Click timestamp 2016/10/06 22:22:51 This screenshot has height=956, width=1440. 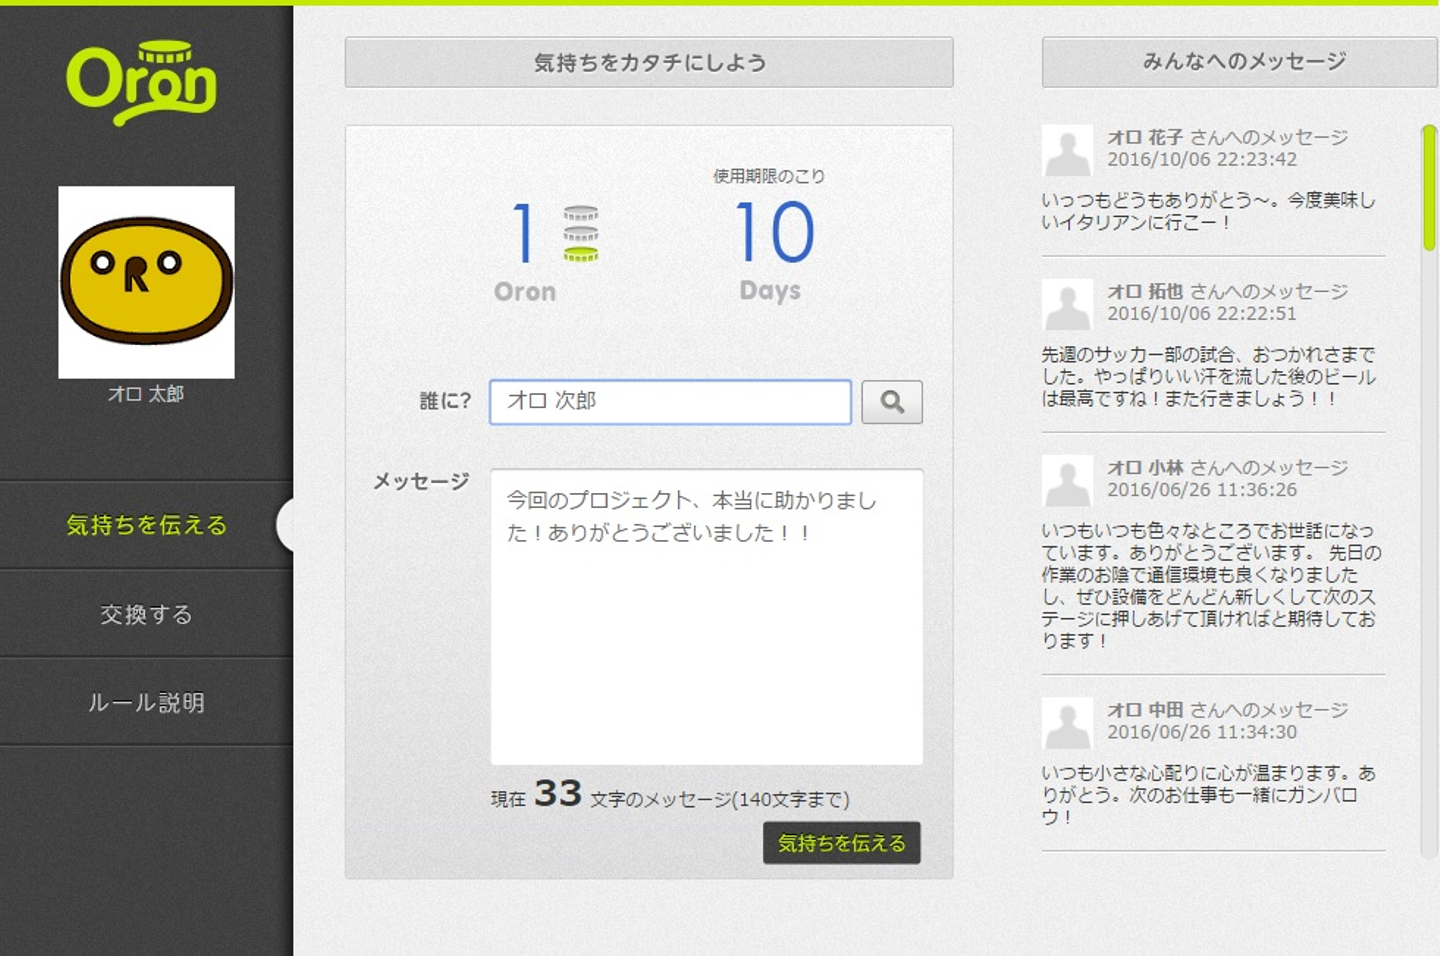[1202, 314]
